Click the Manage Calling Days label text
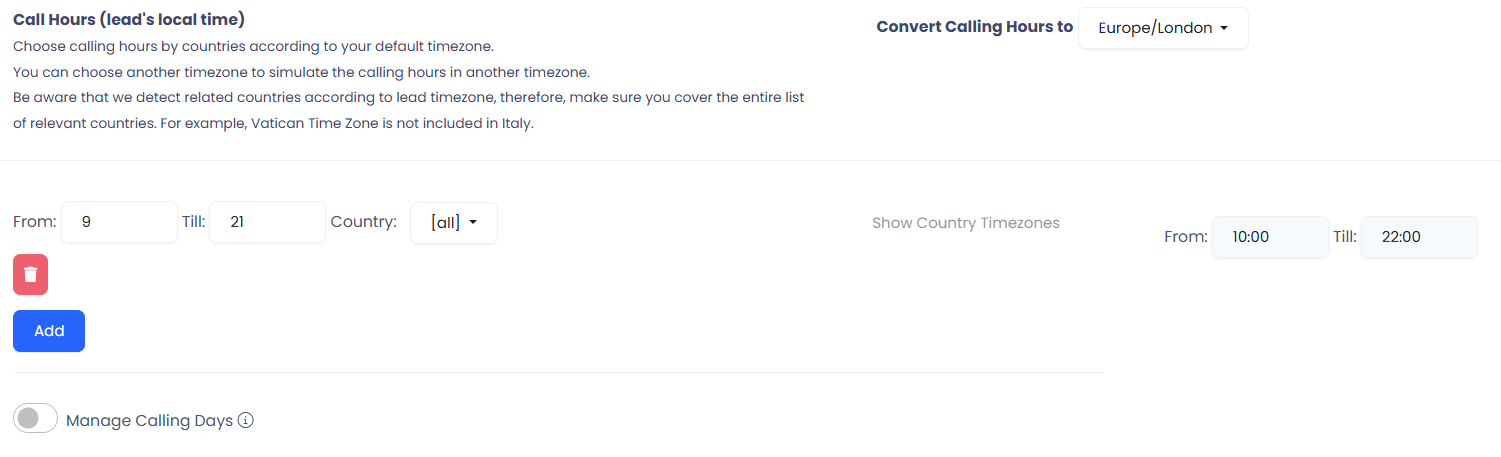Screen dimensions: 1501x457 [149, 420]
